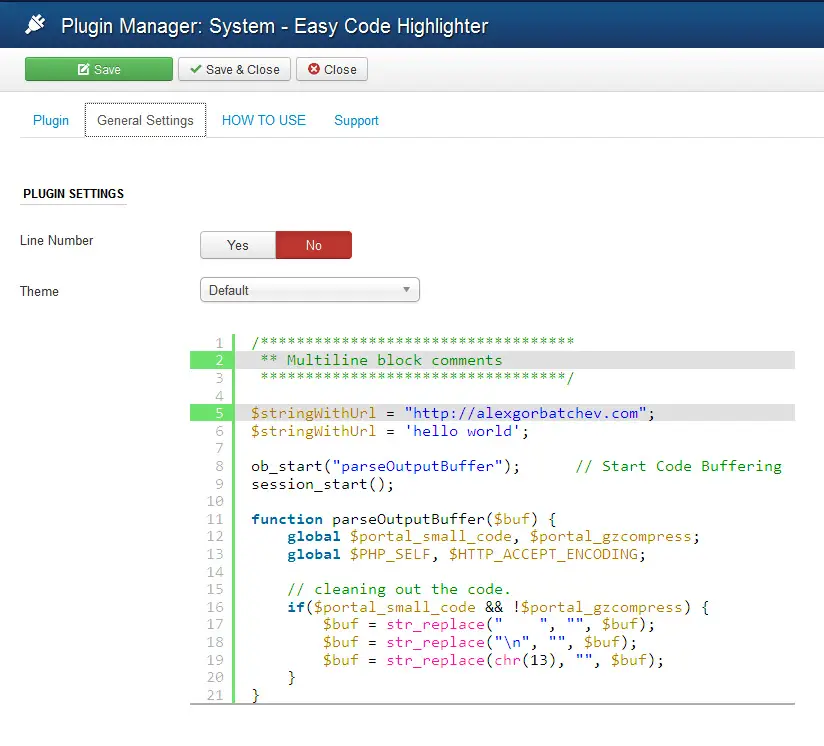Set Line Number to No

click(x=314, y=245)
